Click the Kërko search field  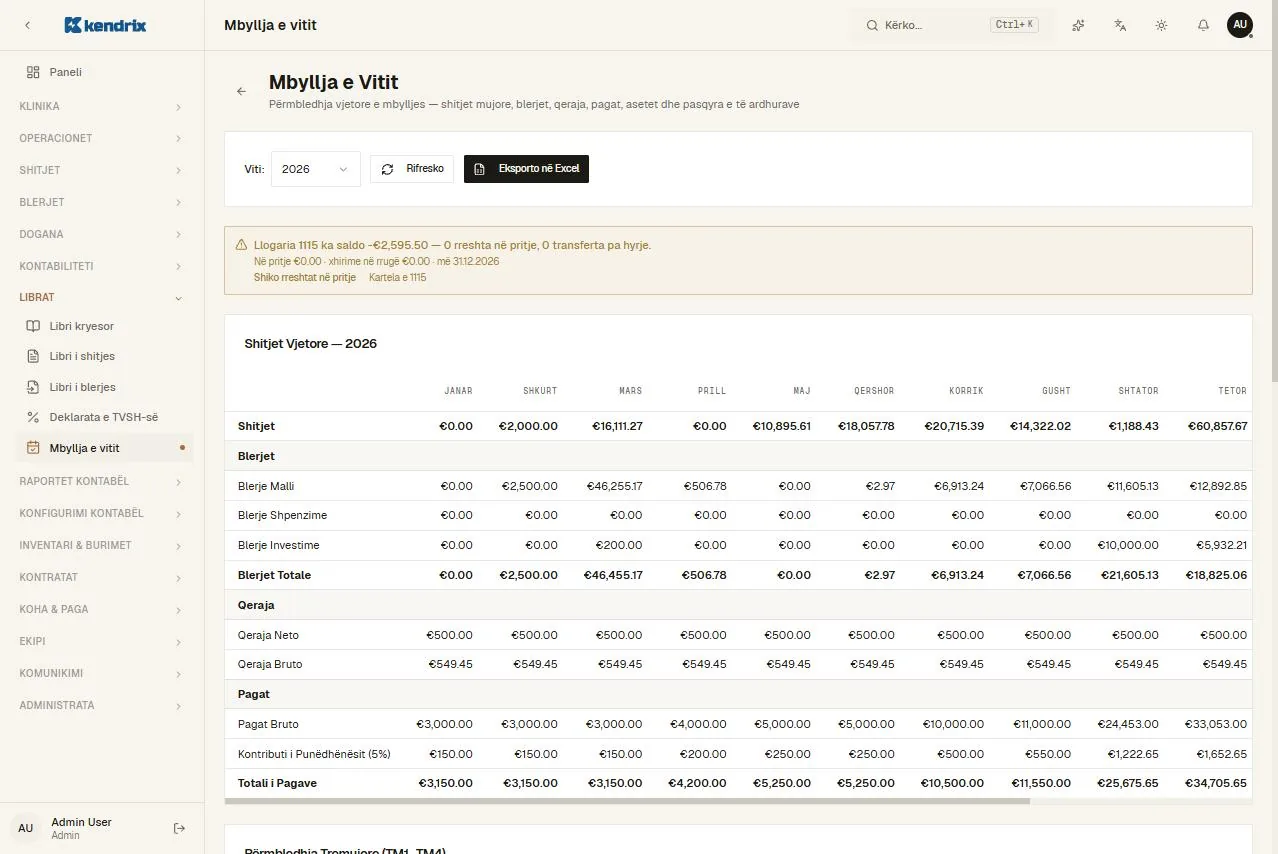(x=953, y=25)
